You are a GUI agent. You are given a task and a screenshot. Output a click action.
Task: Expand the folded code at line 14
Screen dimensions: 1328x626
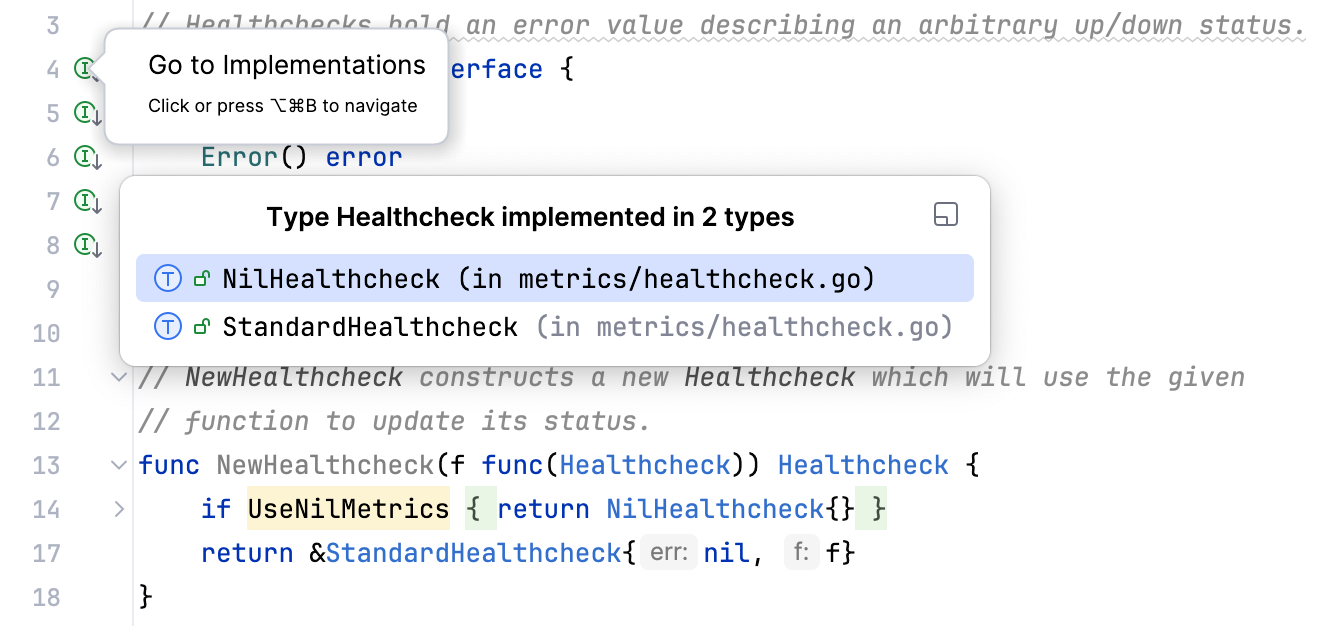click(x=118, y=509)
